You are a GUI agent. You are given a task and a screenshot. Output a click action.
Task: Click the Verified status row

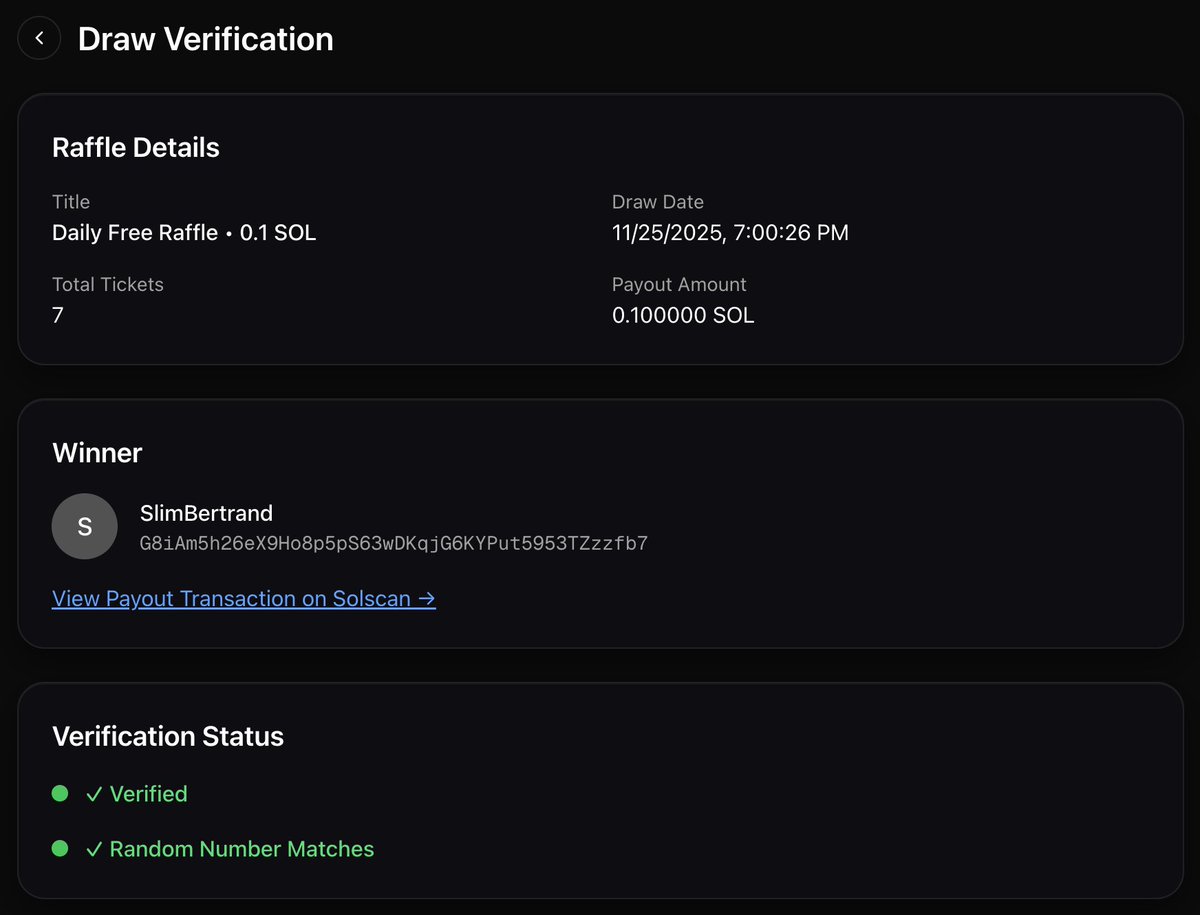tap(137, 793)
